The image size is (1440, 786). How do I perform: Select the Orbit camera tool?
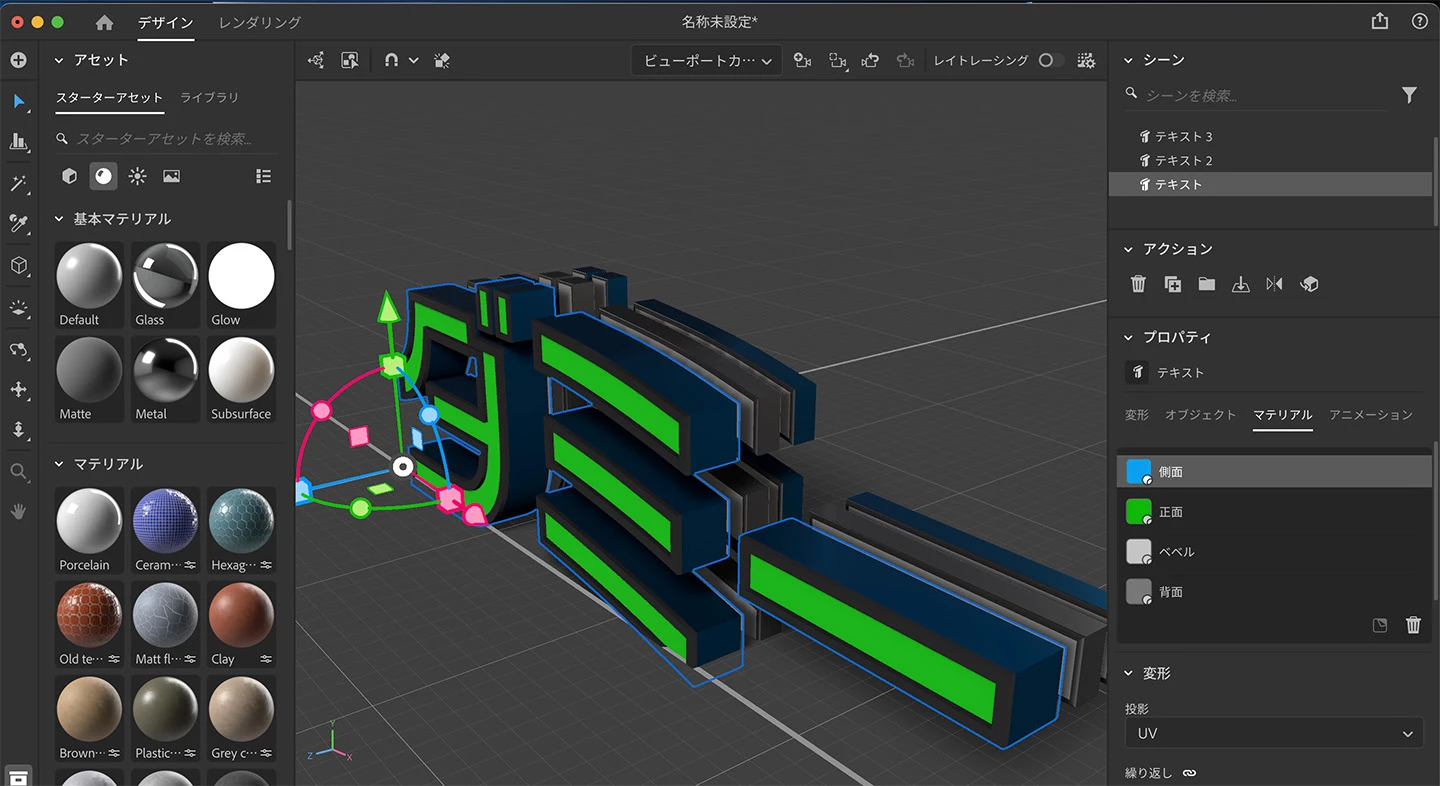18,350
